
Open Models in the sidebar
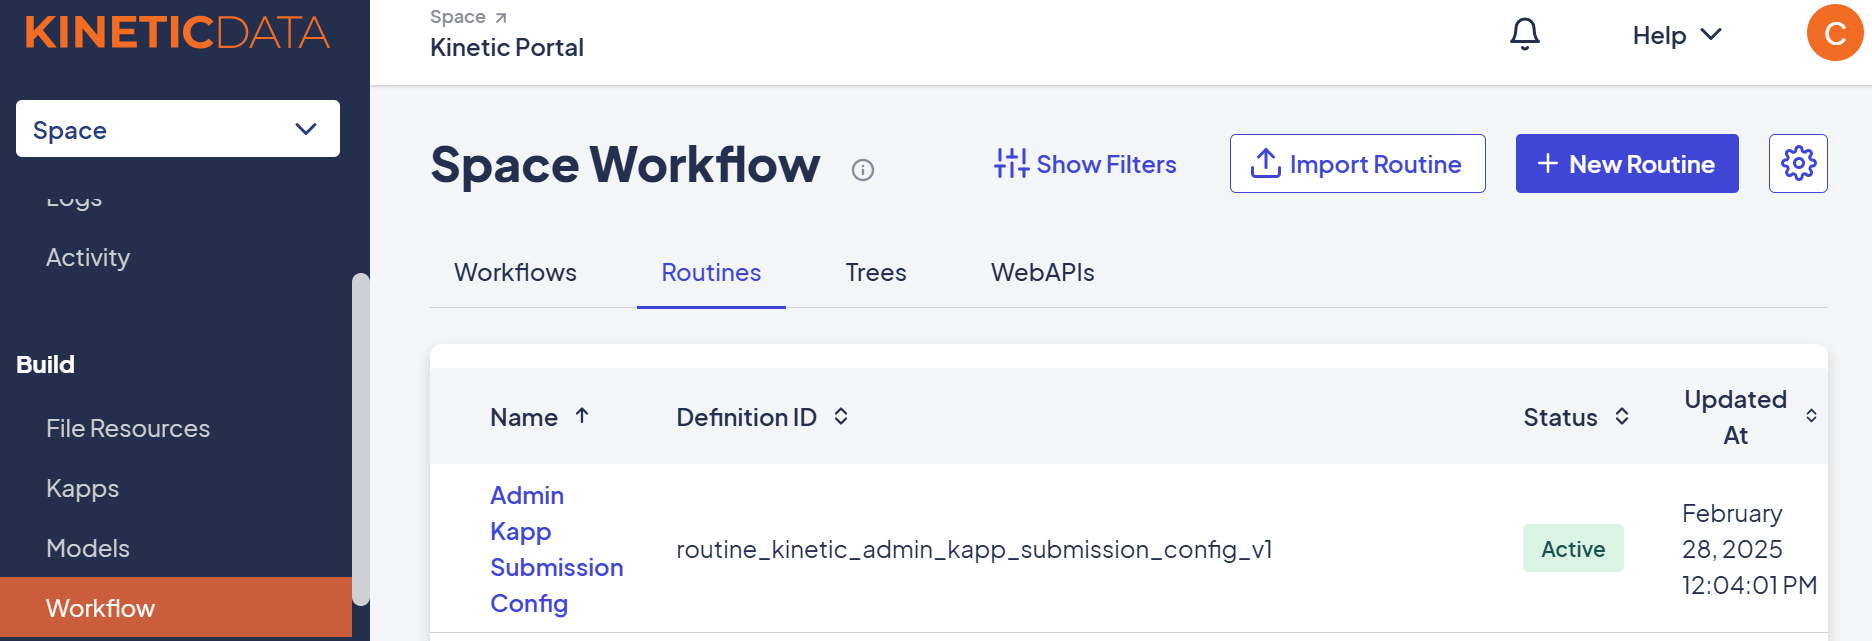coord(88,548)
